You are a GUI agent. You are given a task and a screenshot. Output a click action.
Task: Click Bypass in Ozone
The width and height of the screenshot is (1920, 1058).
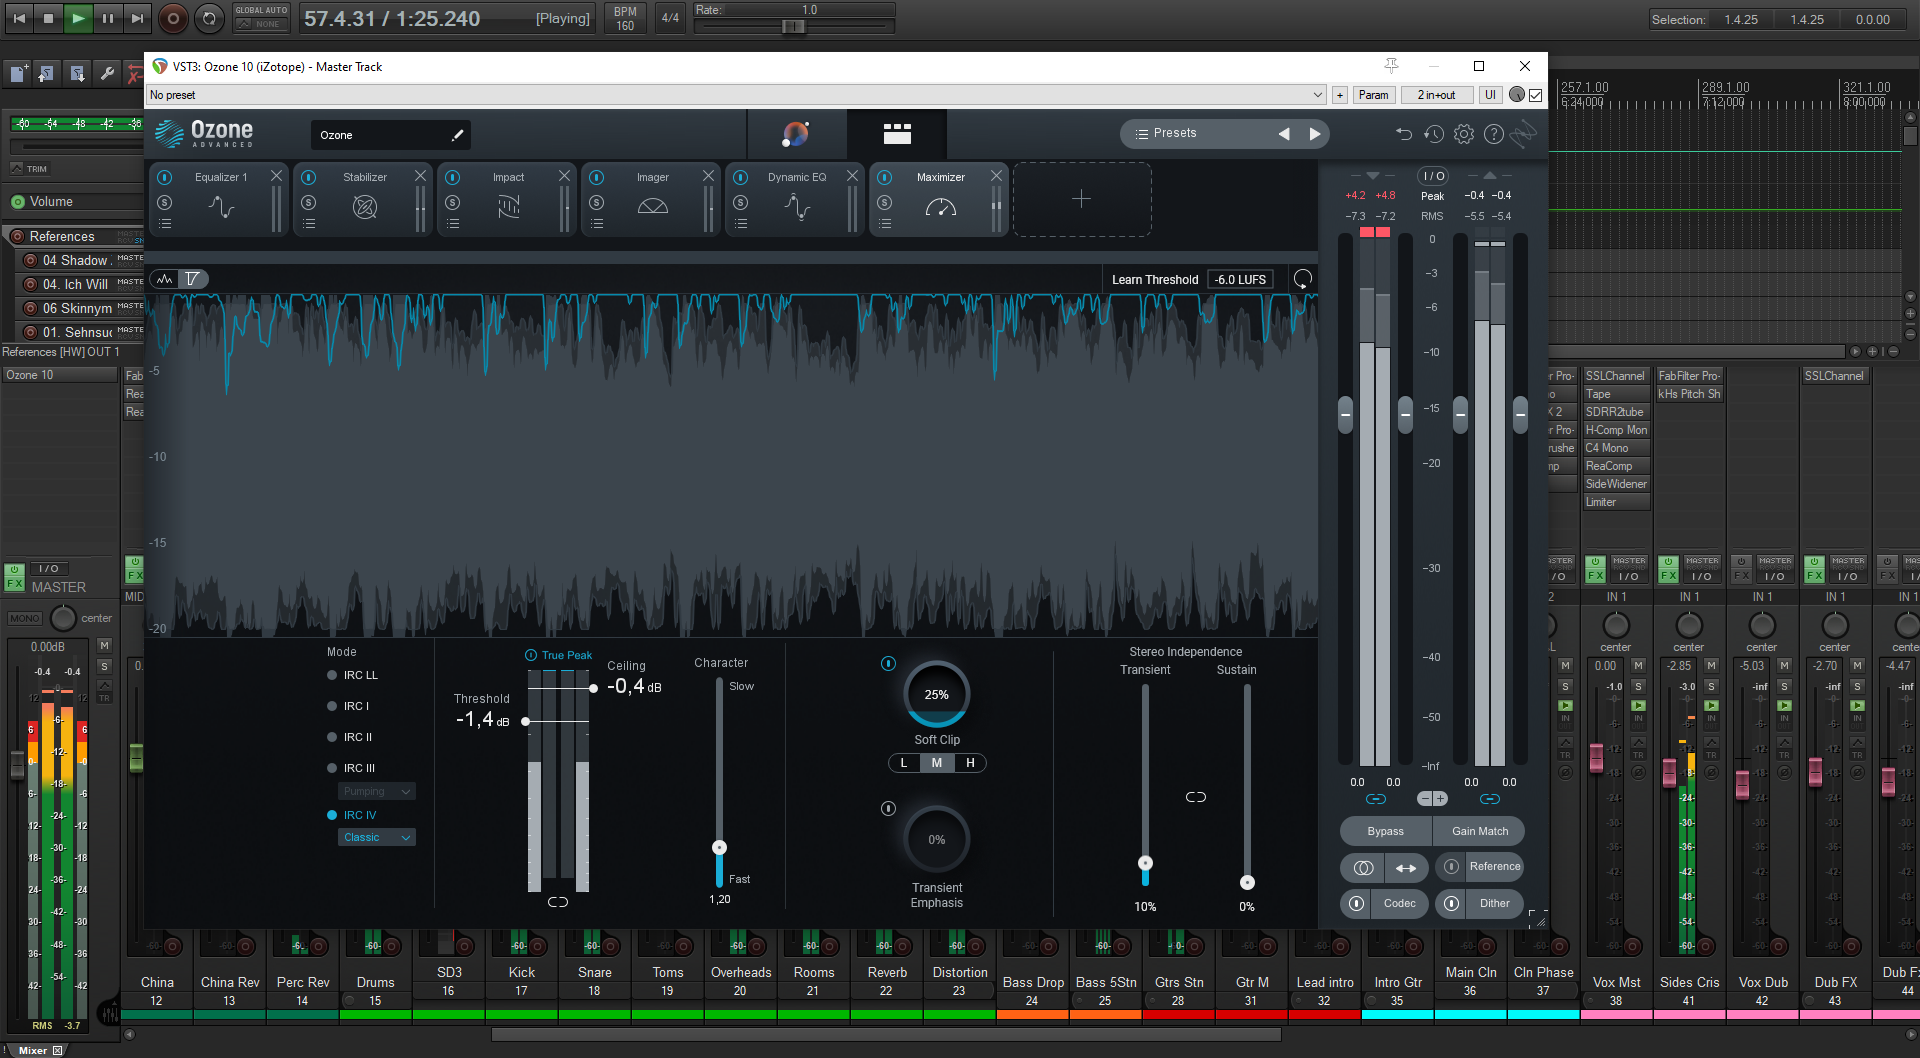pyautogui.click(x=1386, y=831)
